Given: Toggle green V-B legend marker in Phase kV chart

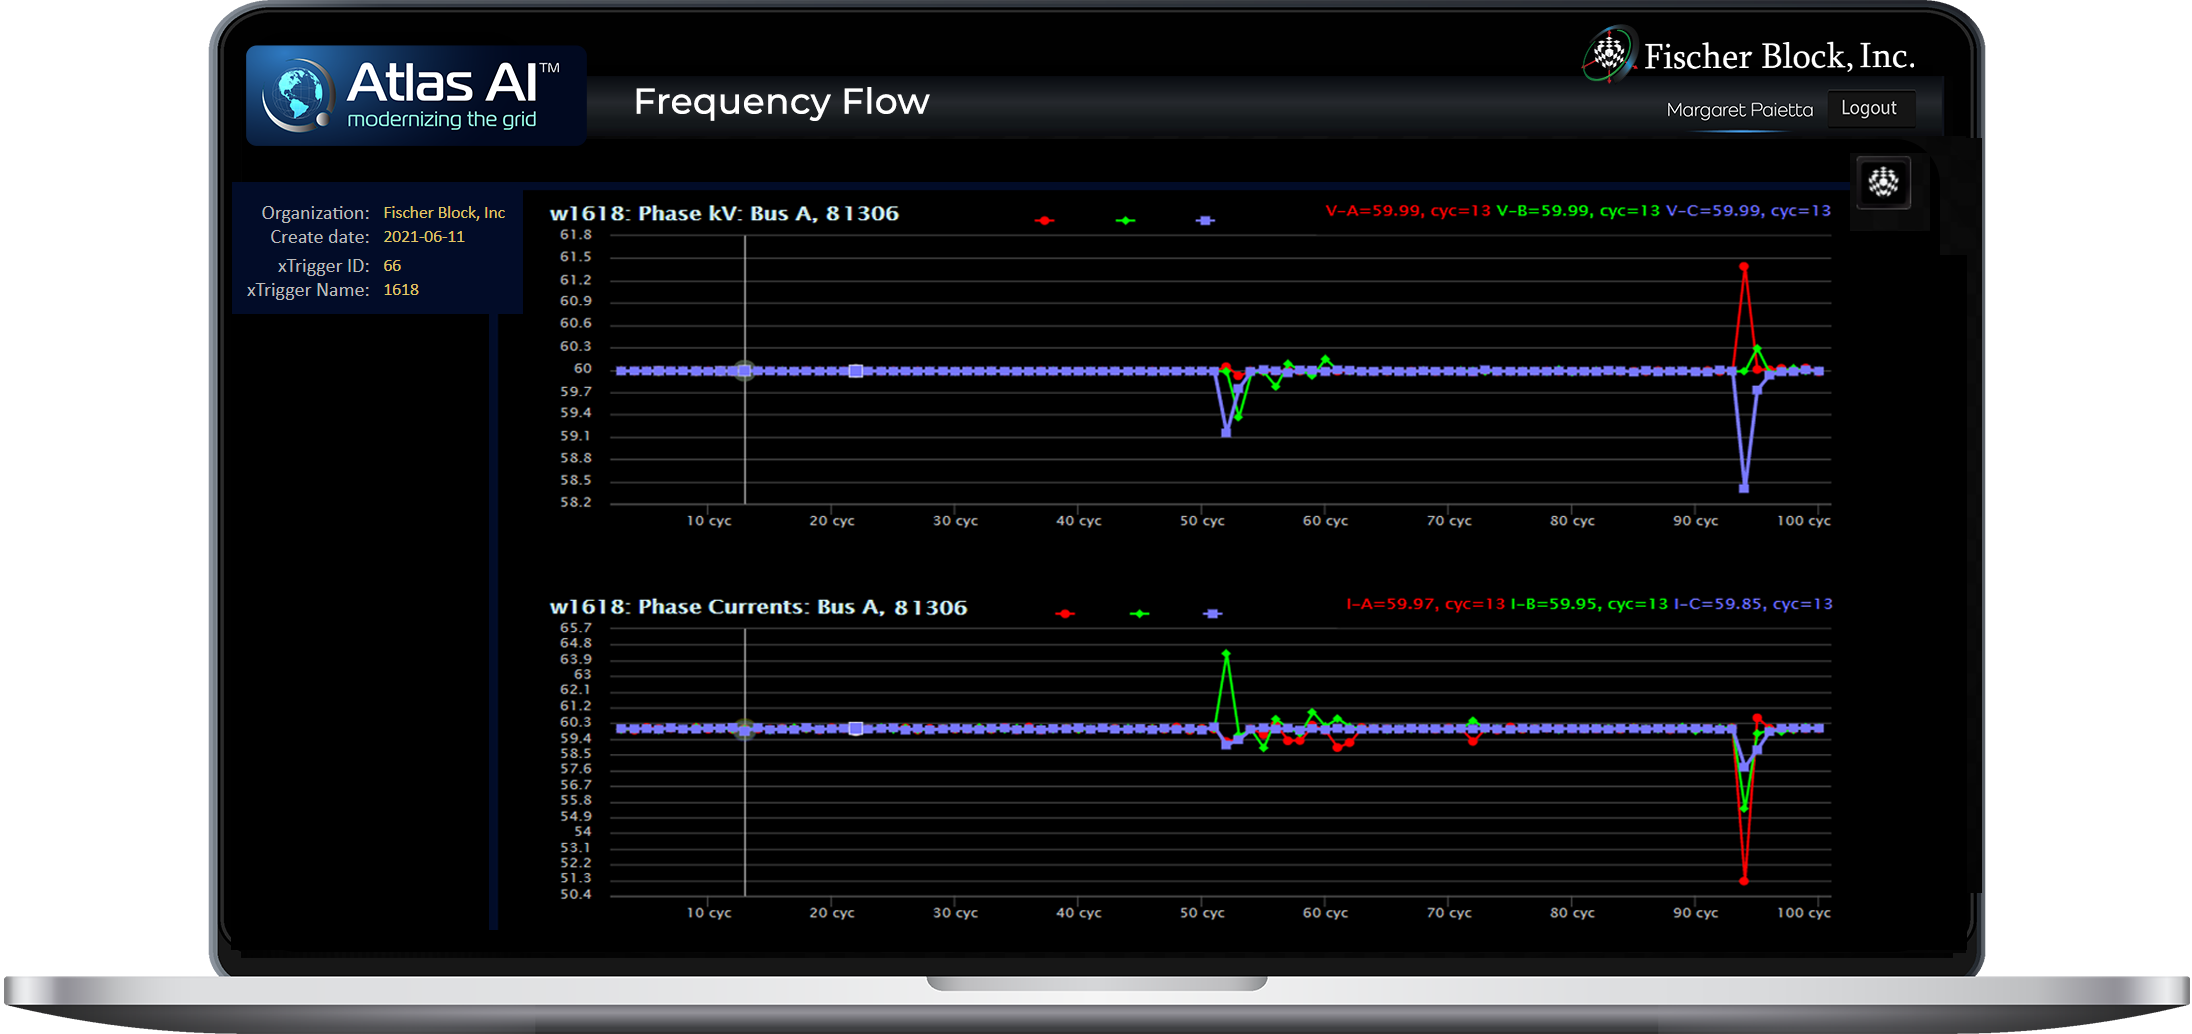Looking at the screenshot, I should (1126, 220).
